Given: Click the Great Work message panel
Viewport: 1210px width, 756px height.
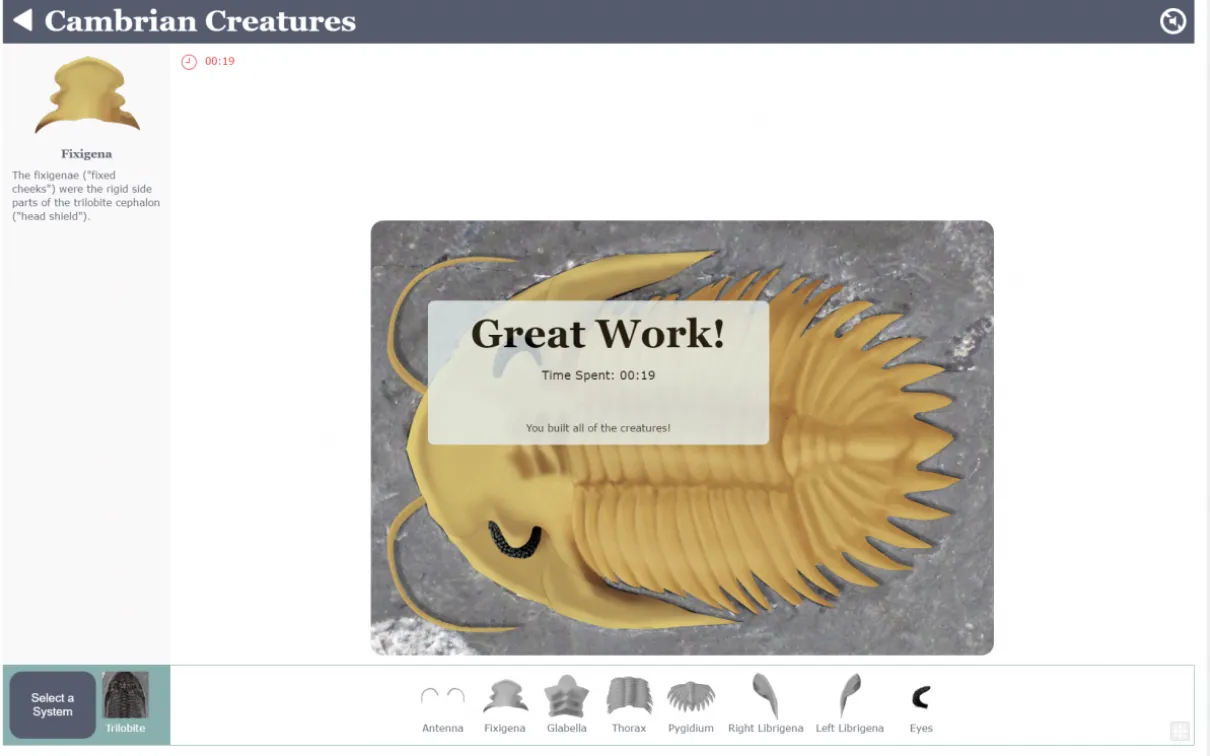Looking at the screenshot, I should [x=597, y=334].
